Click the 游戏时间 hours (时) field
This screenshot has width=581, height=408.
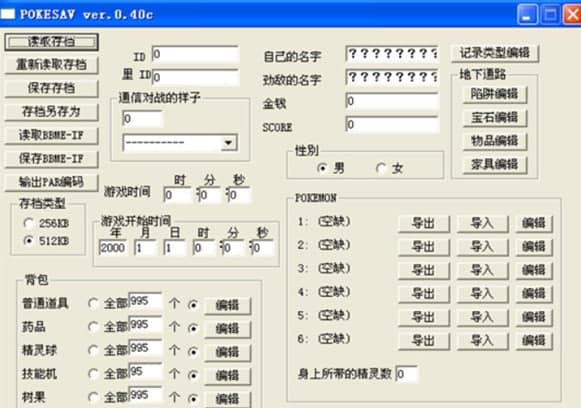(x=178, y=195)
